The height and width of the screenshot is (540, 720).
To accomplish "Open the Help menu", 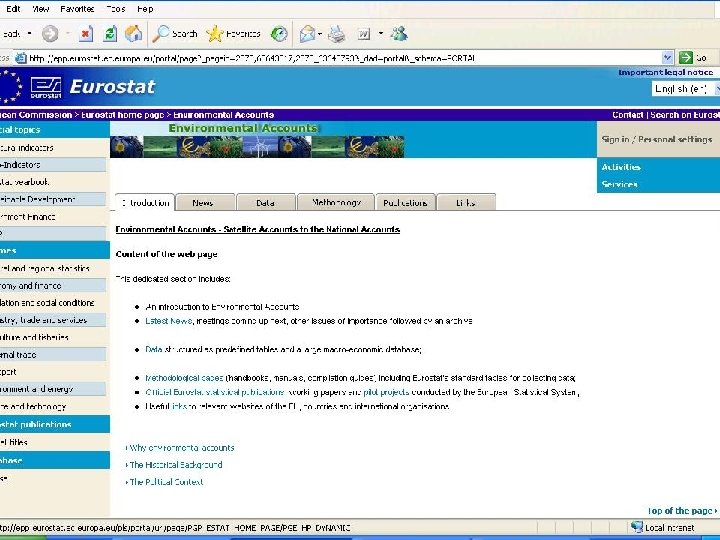I will pyautogui.click(x=145, y=9).
